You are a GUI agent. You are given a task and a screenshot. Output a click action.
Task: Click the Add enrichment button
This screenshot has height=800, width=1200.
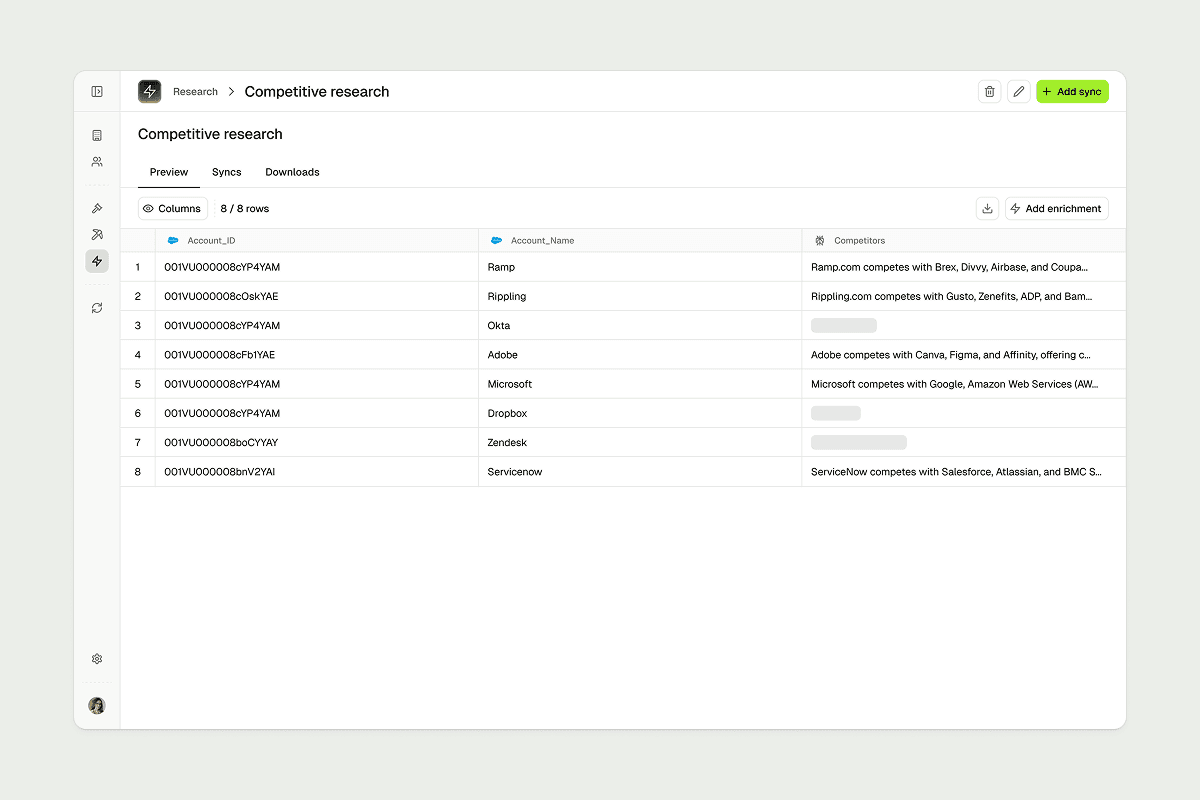point(1057,208)
